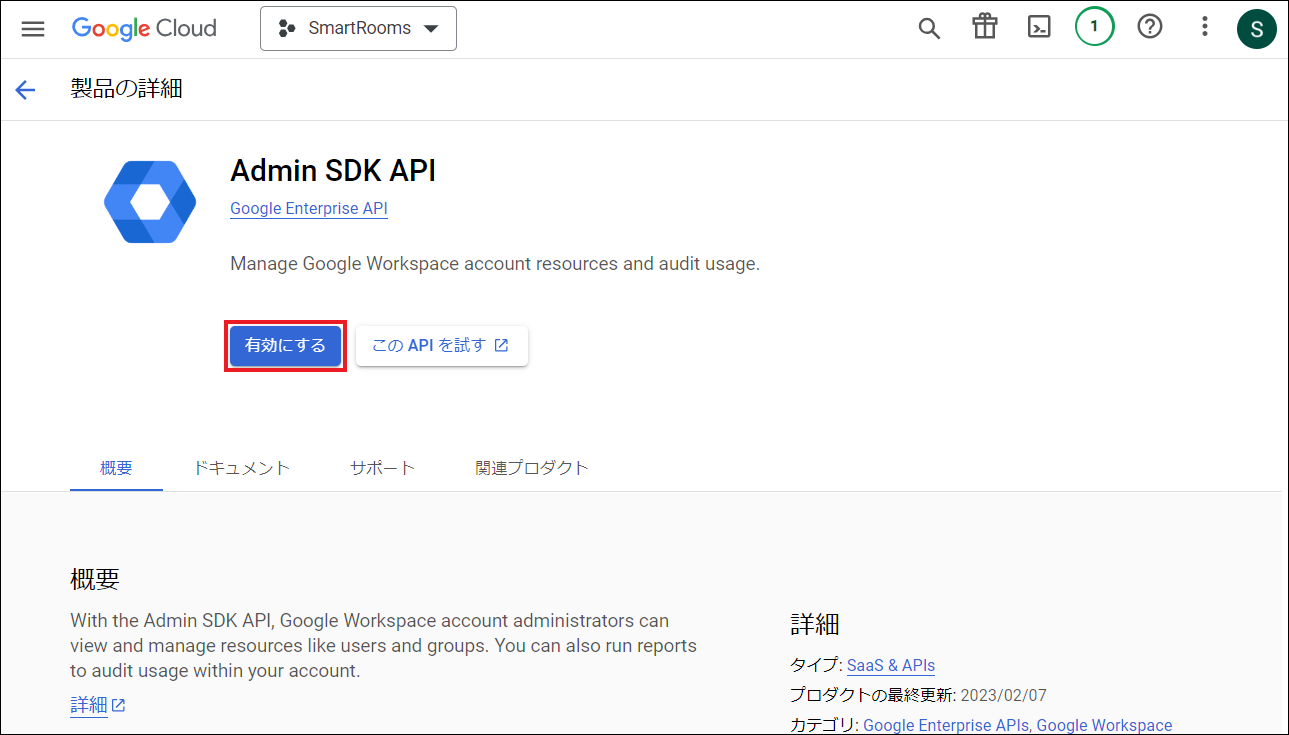The image size is (1289, 735).
Task: Activate Cloud Shell terminal icon
Action: (1039, 28)
